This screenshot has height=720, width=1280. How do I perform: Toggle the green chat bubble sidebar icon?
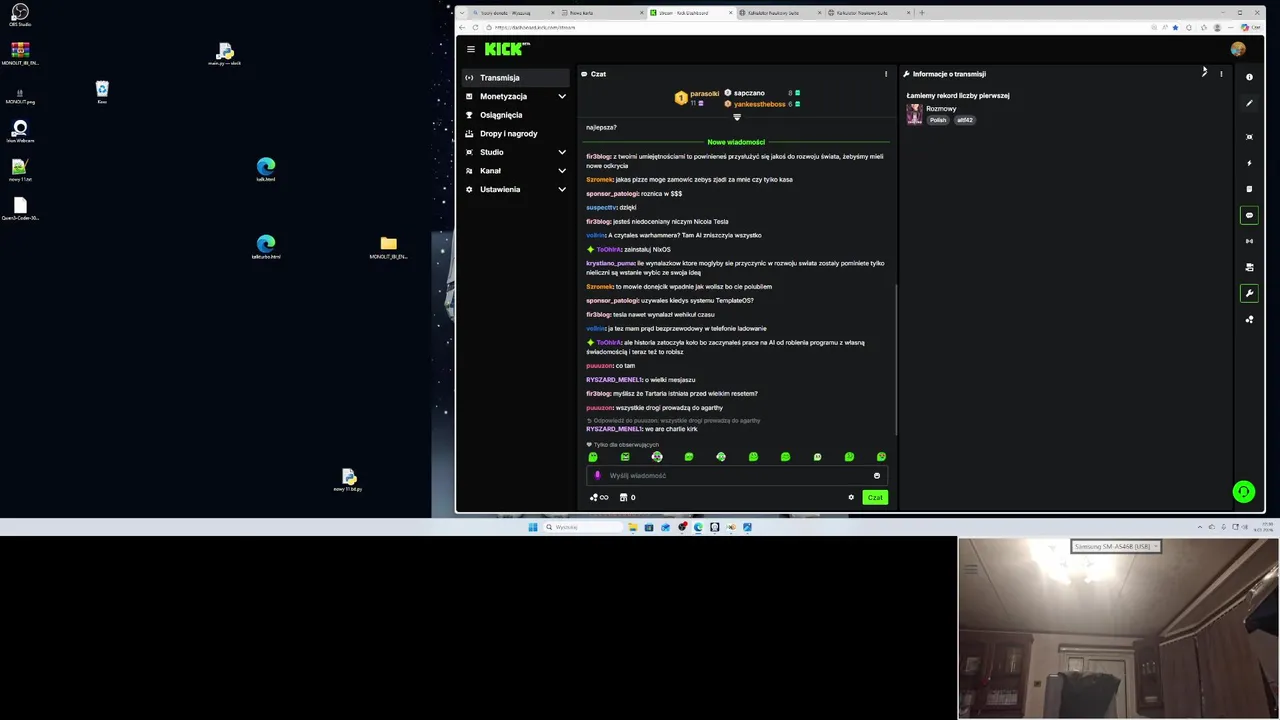tap(1249, 215)
